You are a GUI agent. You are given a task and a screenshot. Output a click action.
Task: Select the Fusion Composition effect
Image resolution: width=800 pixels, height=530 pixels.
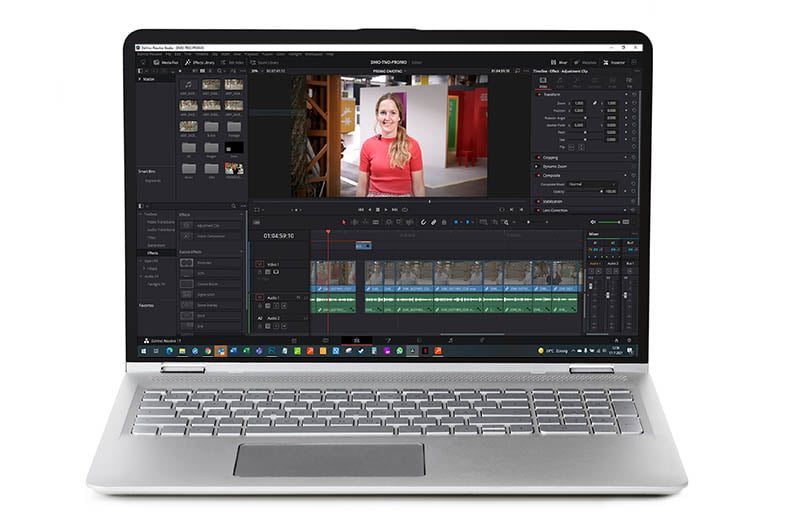(x=210, y=236)
